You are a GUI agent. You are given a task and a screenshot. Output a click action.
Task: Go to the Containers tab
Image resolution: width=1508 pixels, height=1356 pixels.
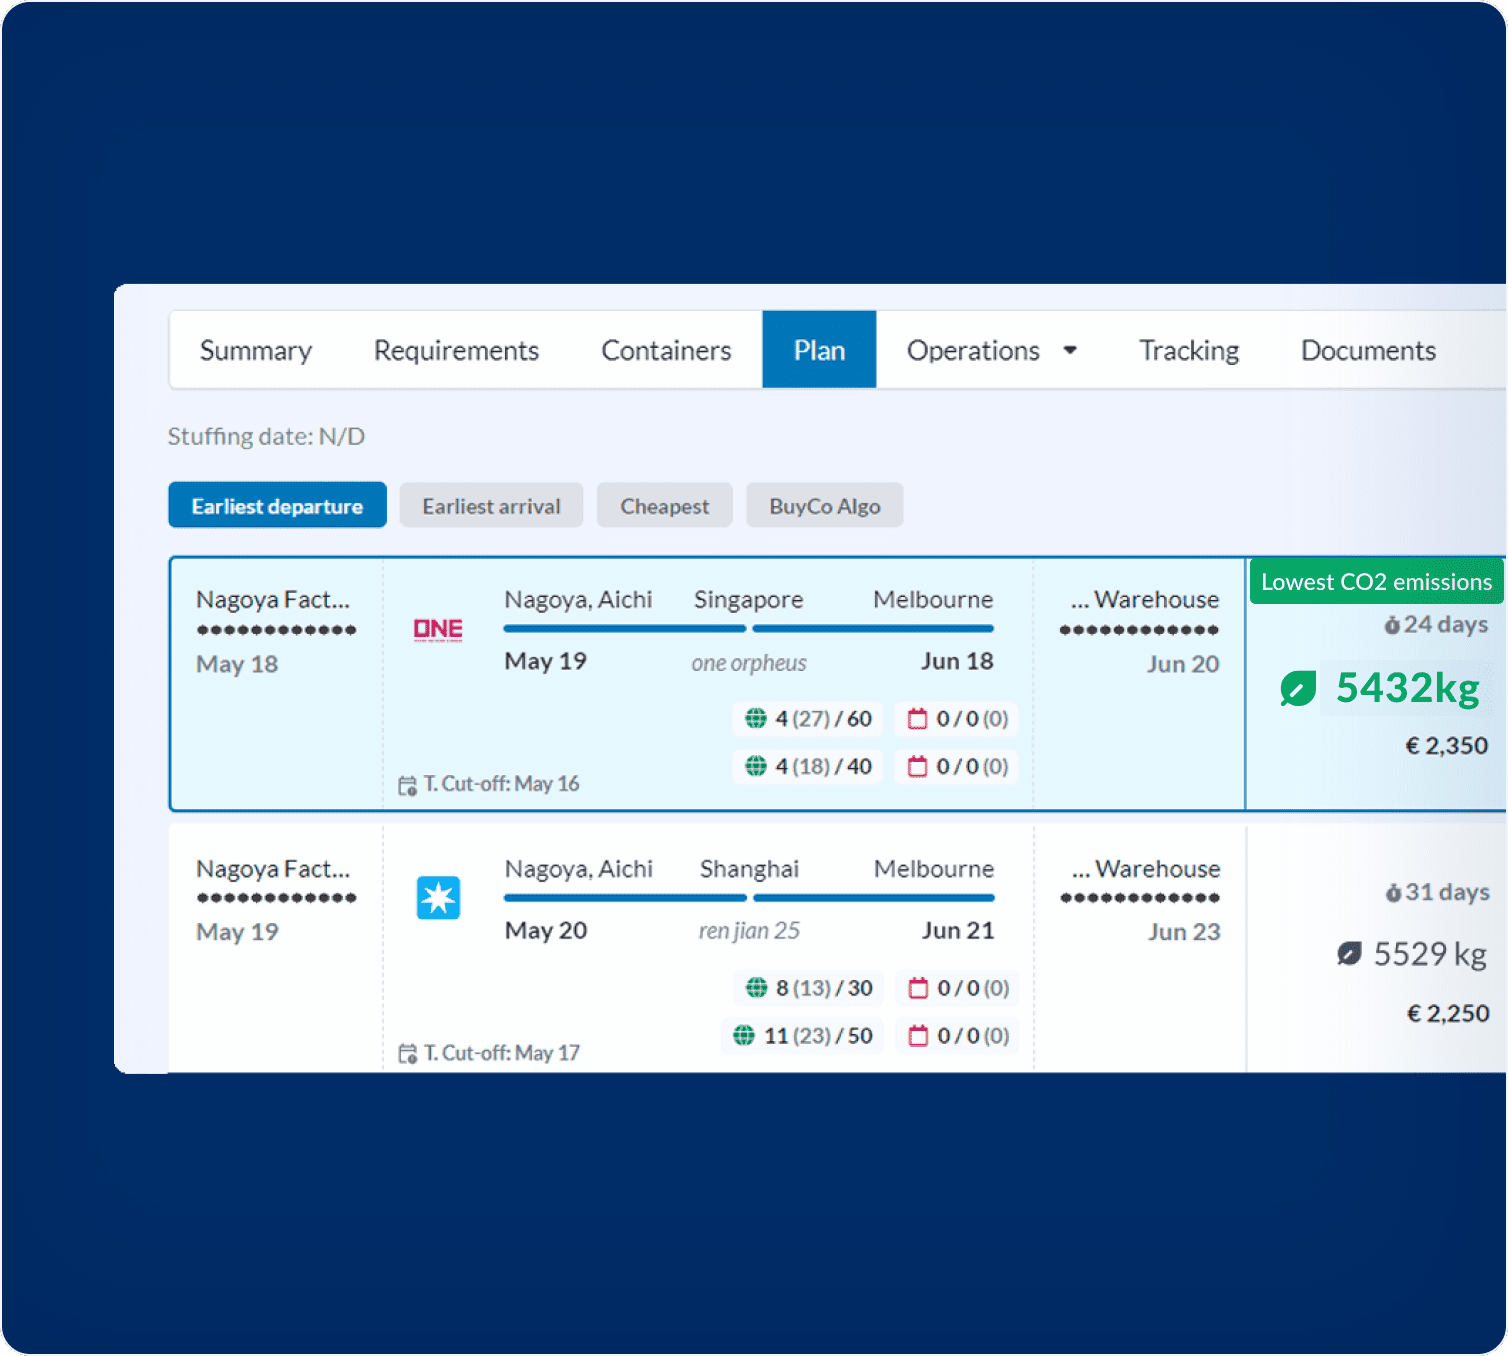666,350
